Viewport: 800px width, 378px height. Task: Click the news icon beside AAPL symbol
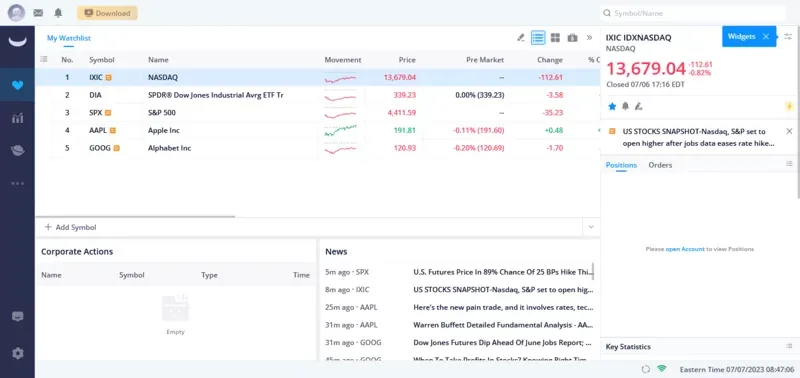[113, 131]
